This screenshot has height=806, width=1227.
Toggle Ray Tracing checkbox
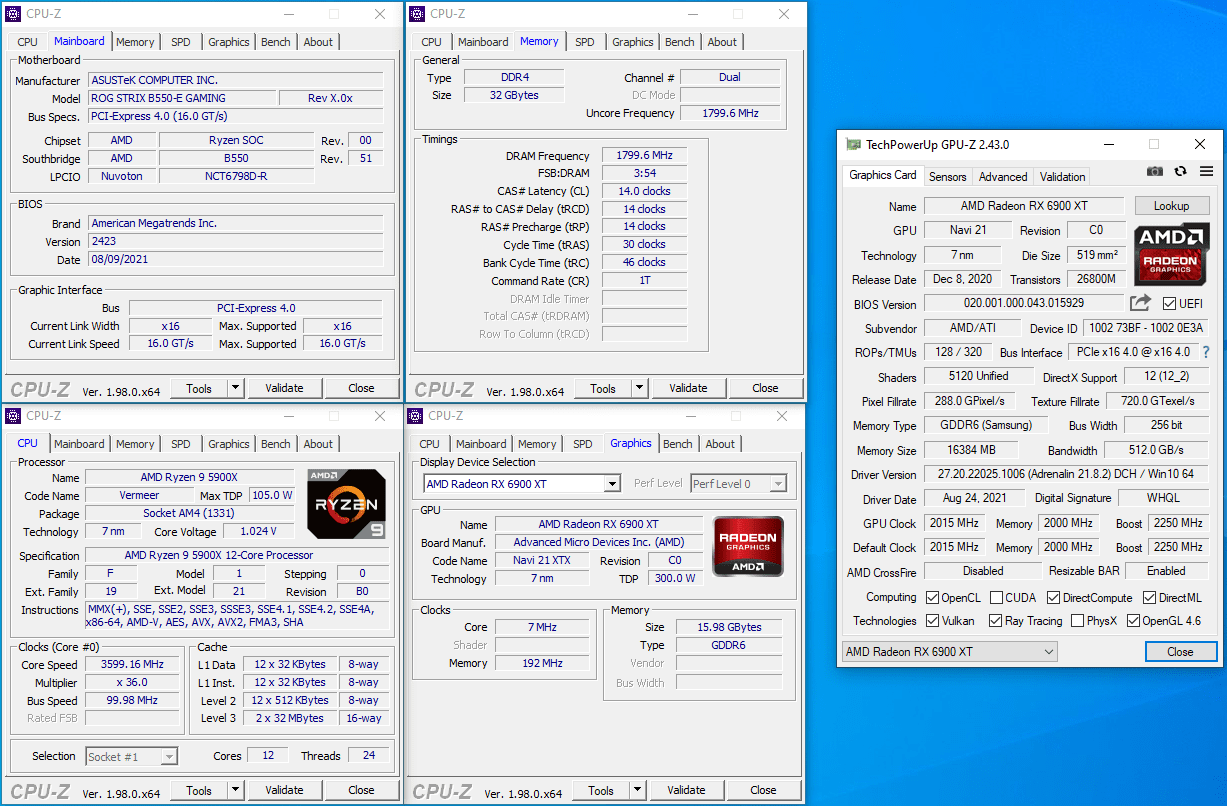pos(995,621)
